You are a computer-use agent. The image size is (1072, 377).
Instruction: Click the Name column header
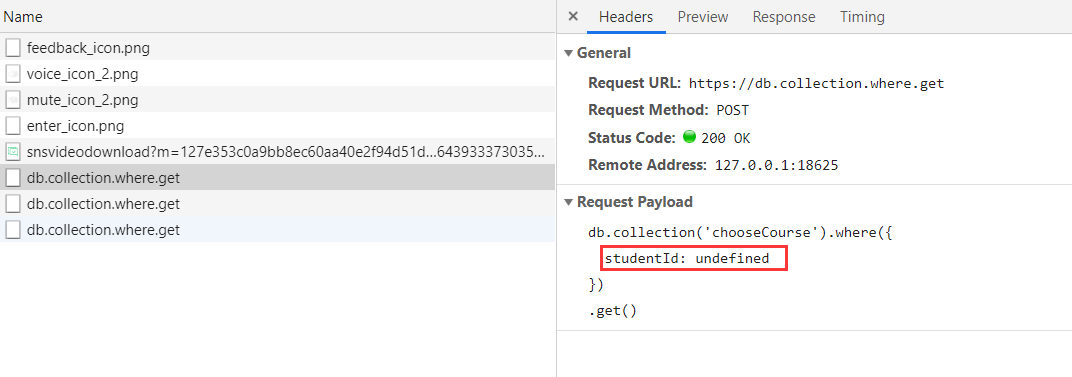coord(278,17)
